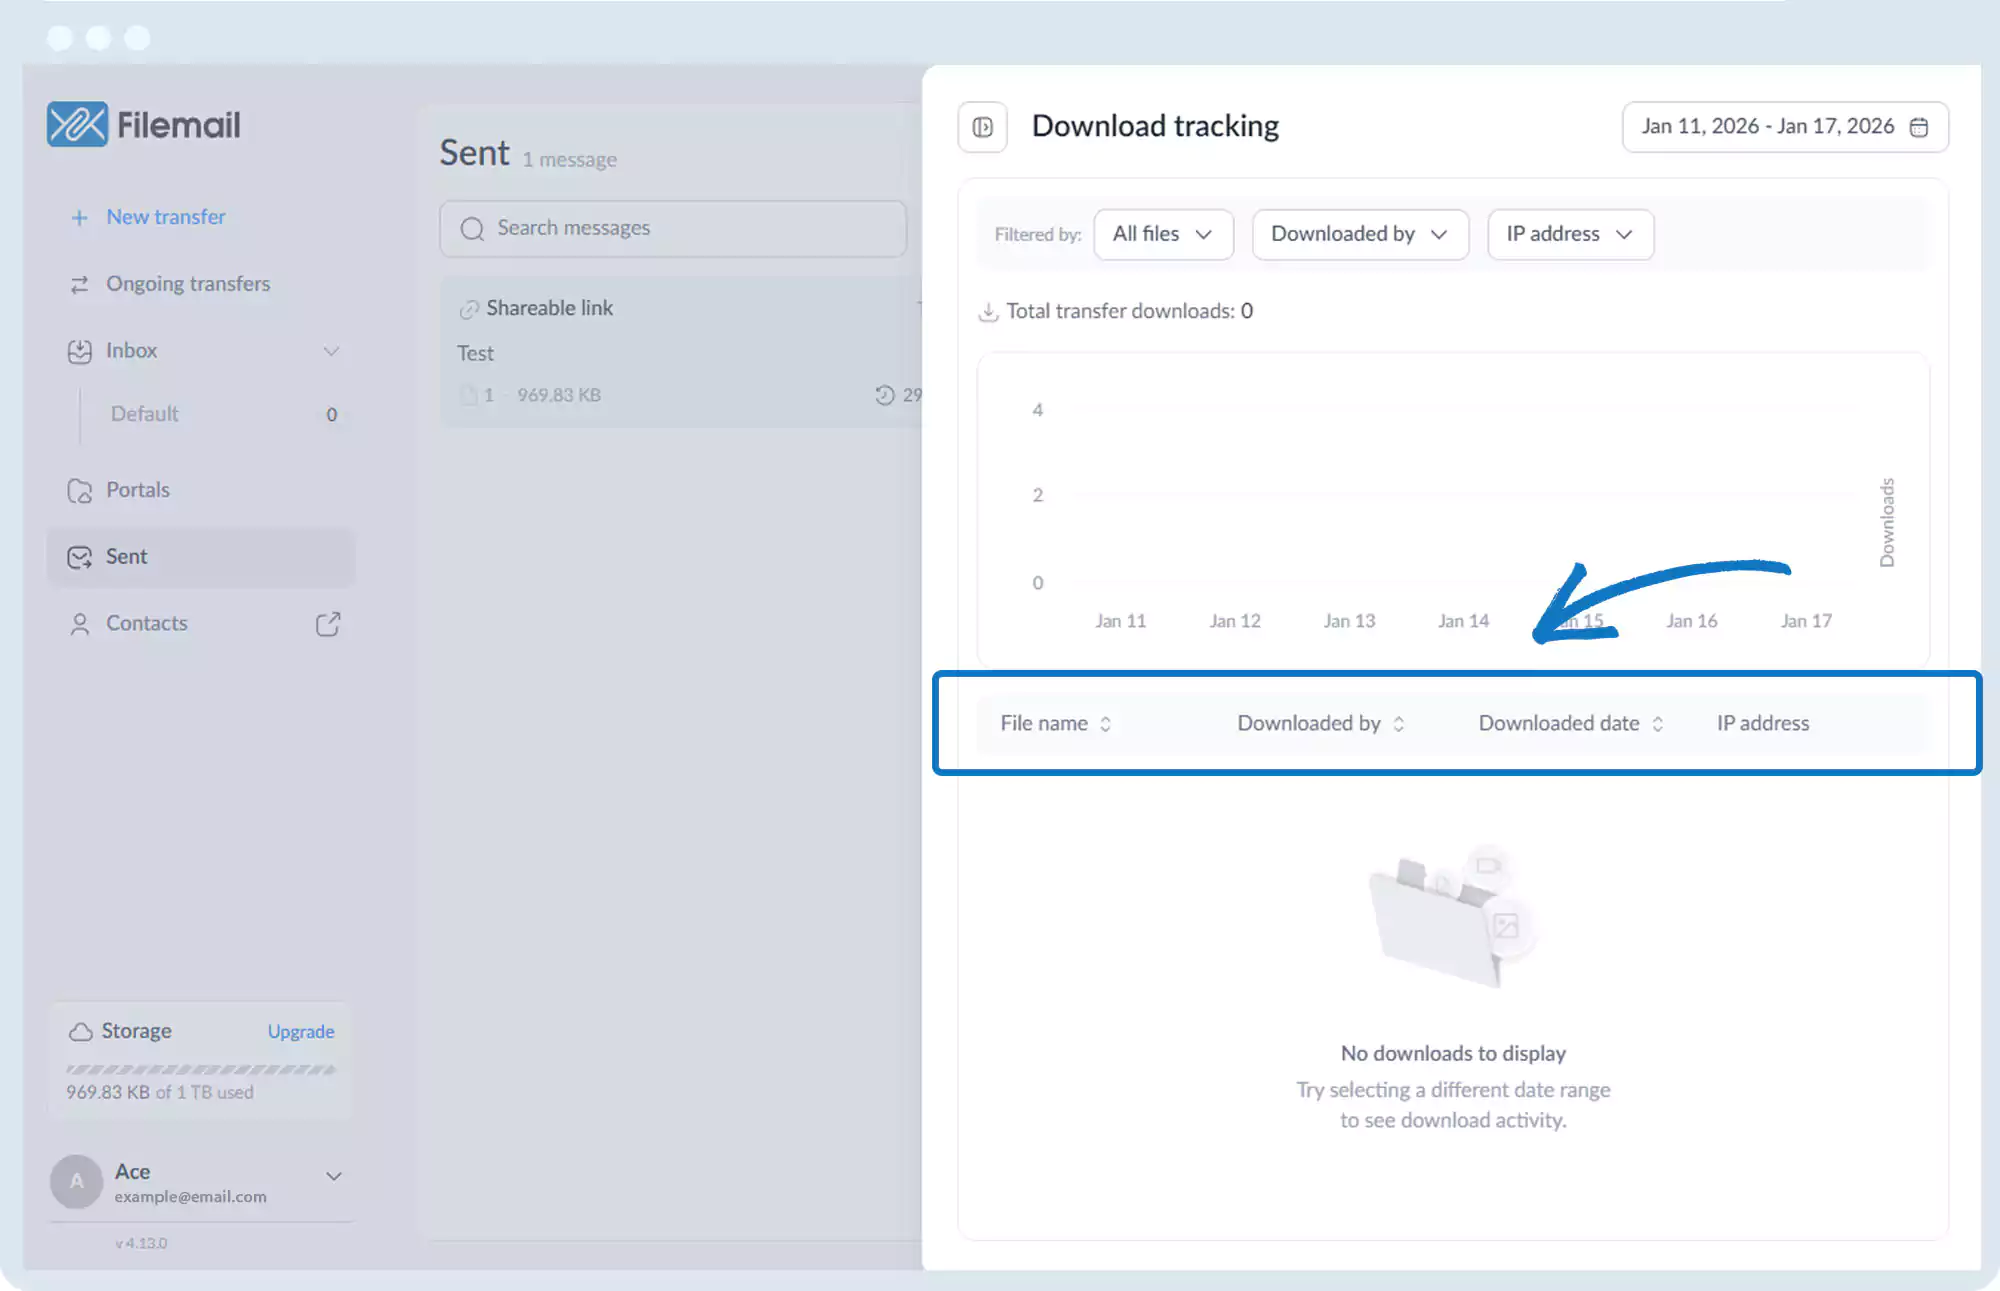The width and height of the screenshot is (2000, 1291).
Task: Click the Portals folder icon
Action: pyautogui.click(x=79, y=491)
